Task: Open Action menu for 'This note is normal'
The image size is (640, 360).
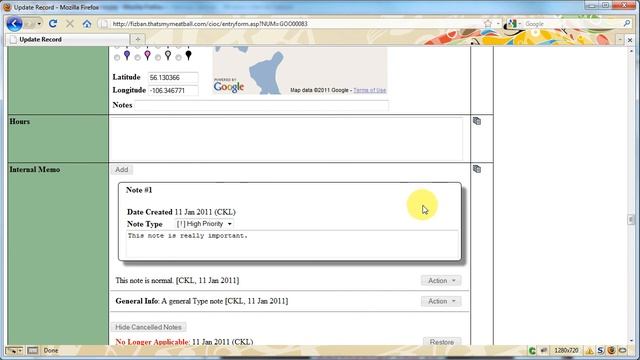Action: [441, 280]
